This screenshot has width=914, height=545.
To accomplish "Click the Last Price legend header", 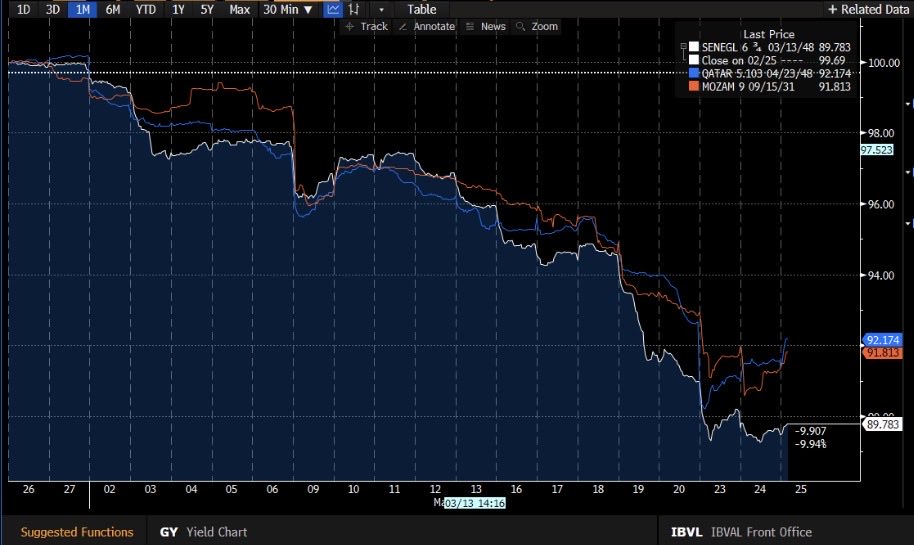I will point(769,34).
